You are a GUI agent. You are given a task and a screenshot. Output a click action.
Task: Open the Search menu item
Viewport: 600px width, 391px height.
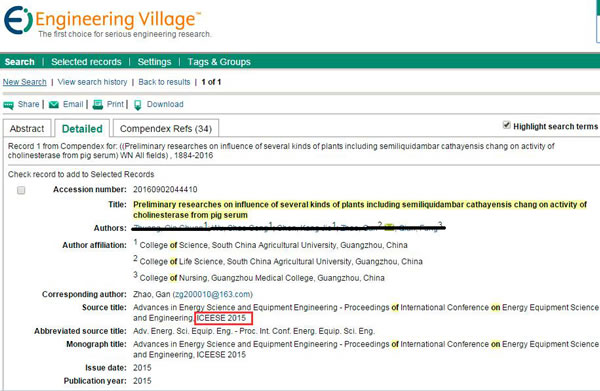tap(20, 62)
